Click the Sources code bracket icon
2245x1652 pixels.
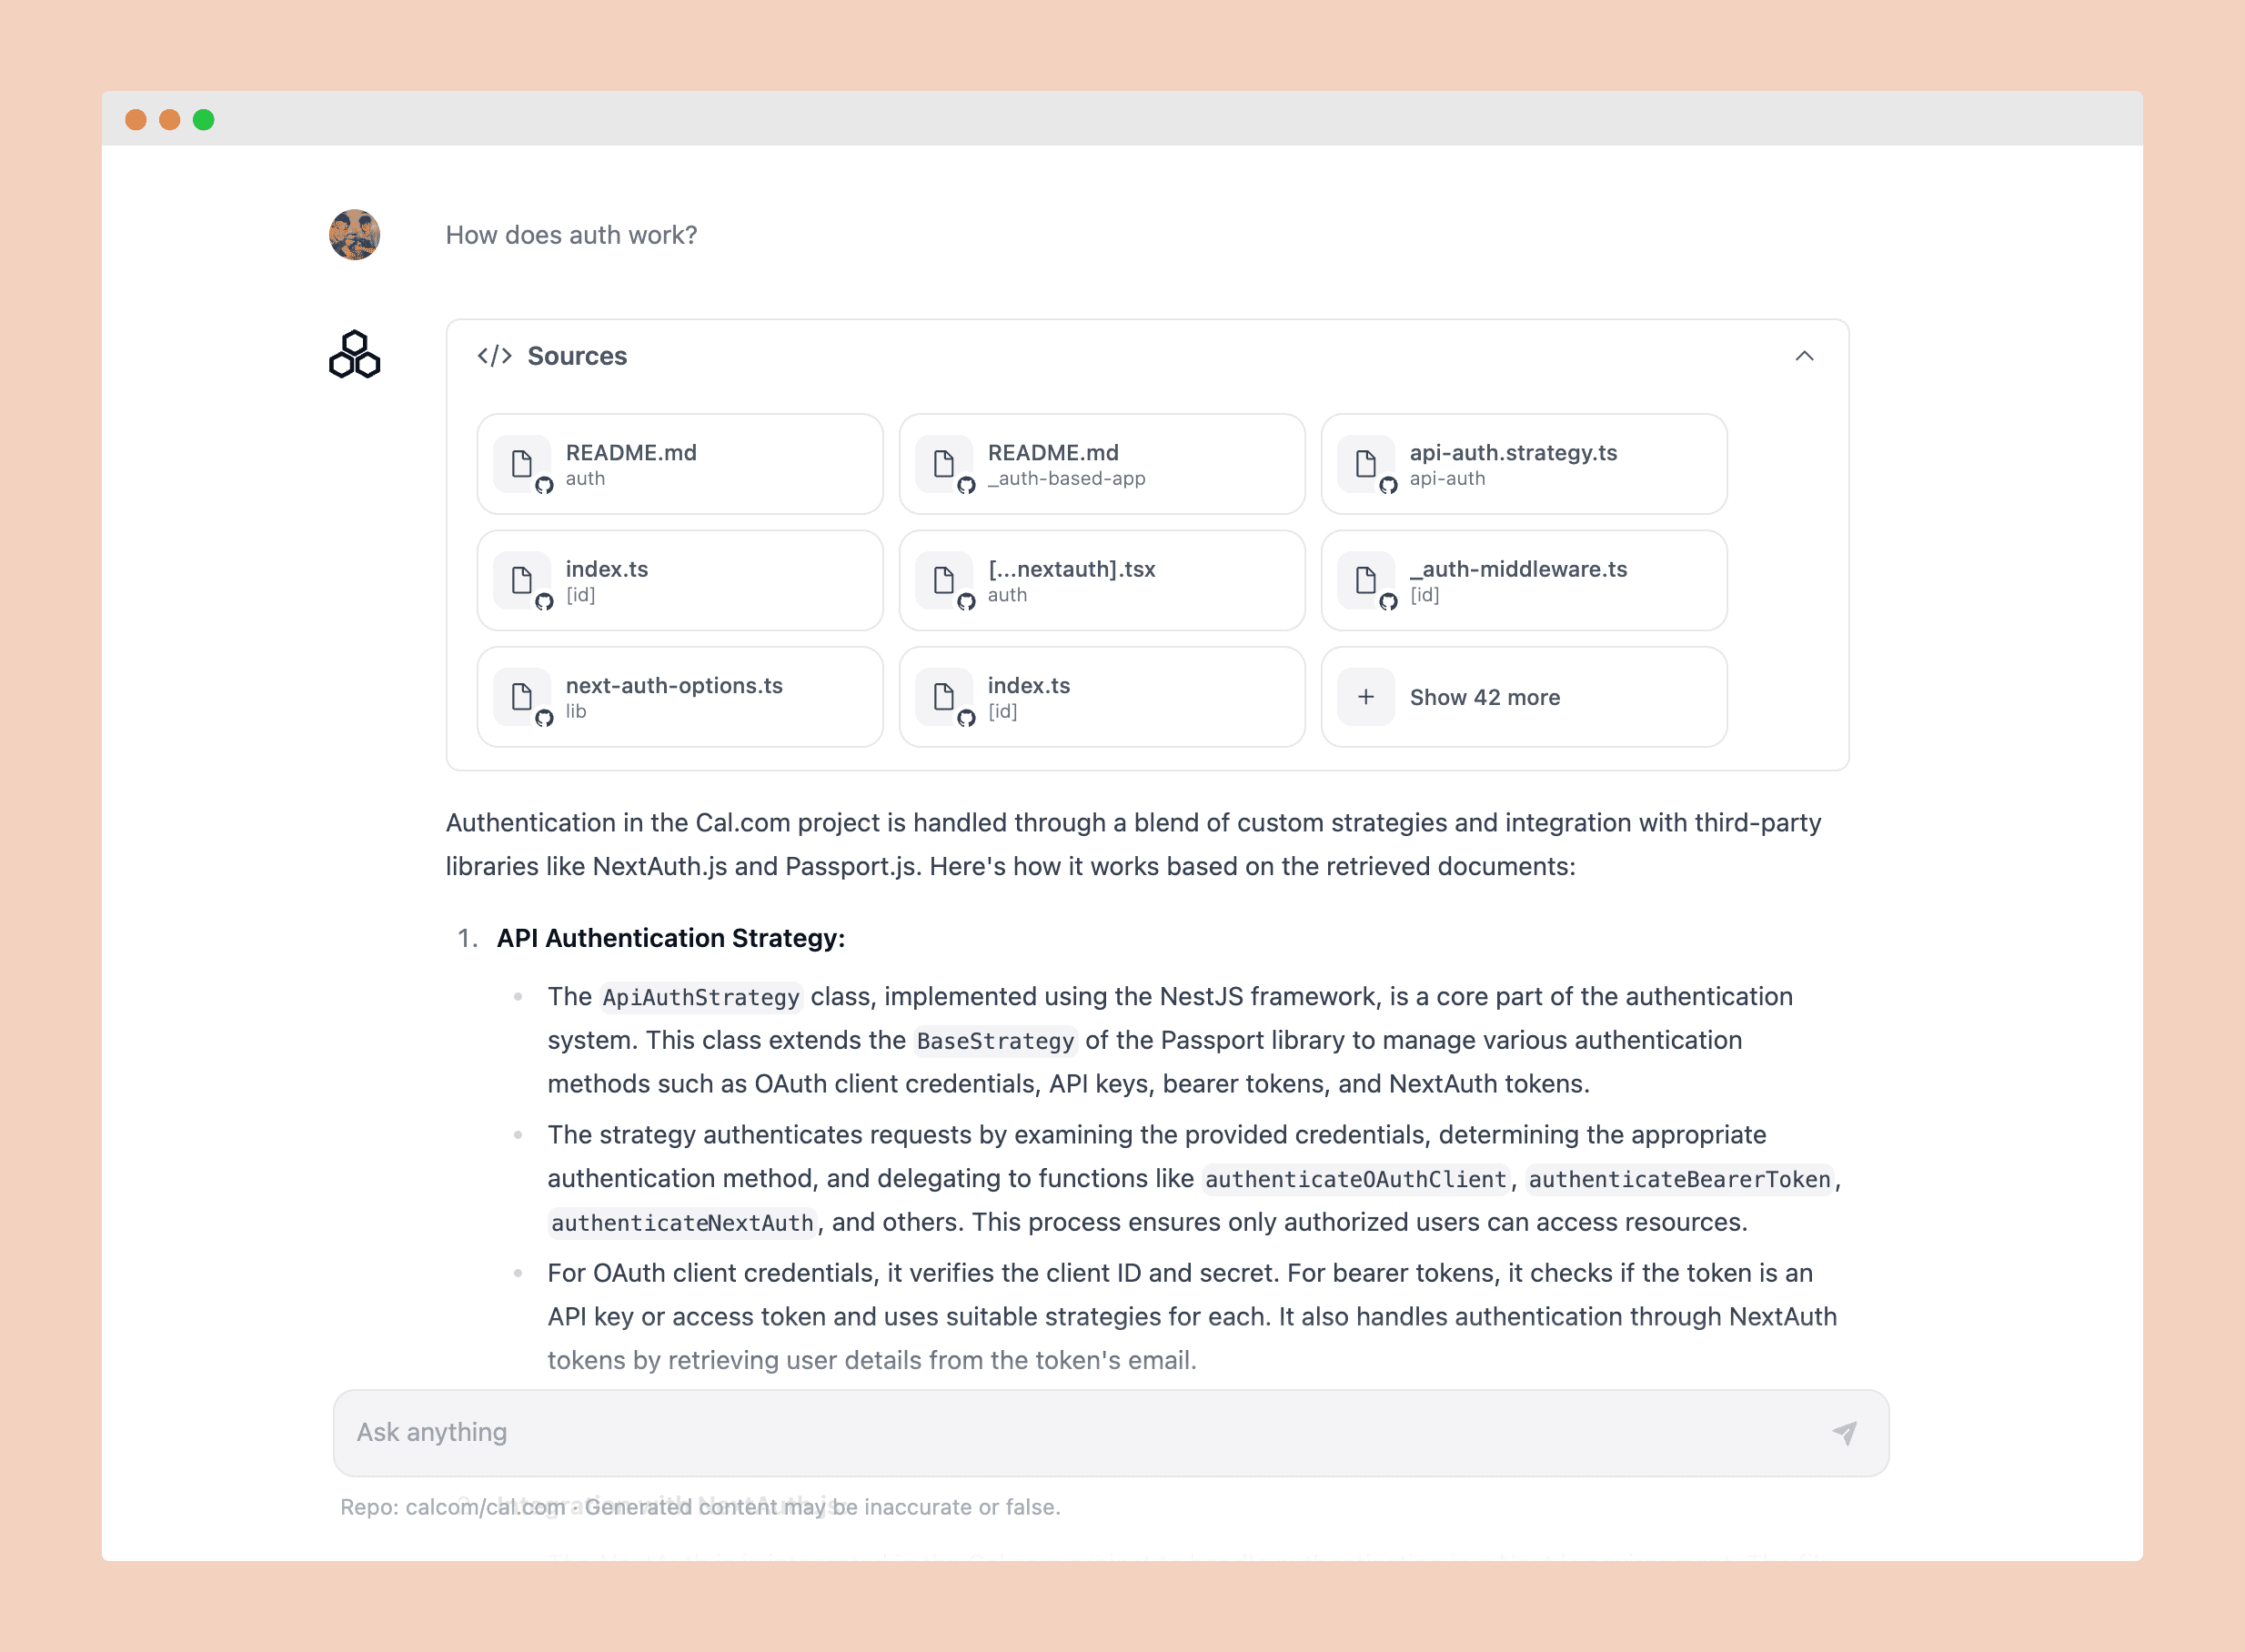(x=500, y=356)
